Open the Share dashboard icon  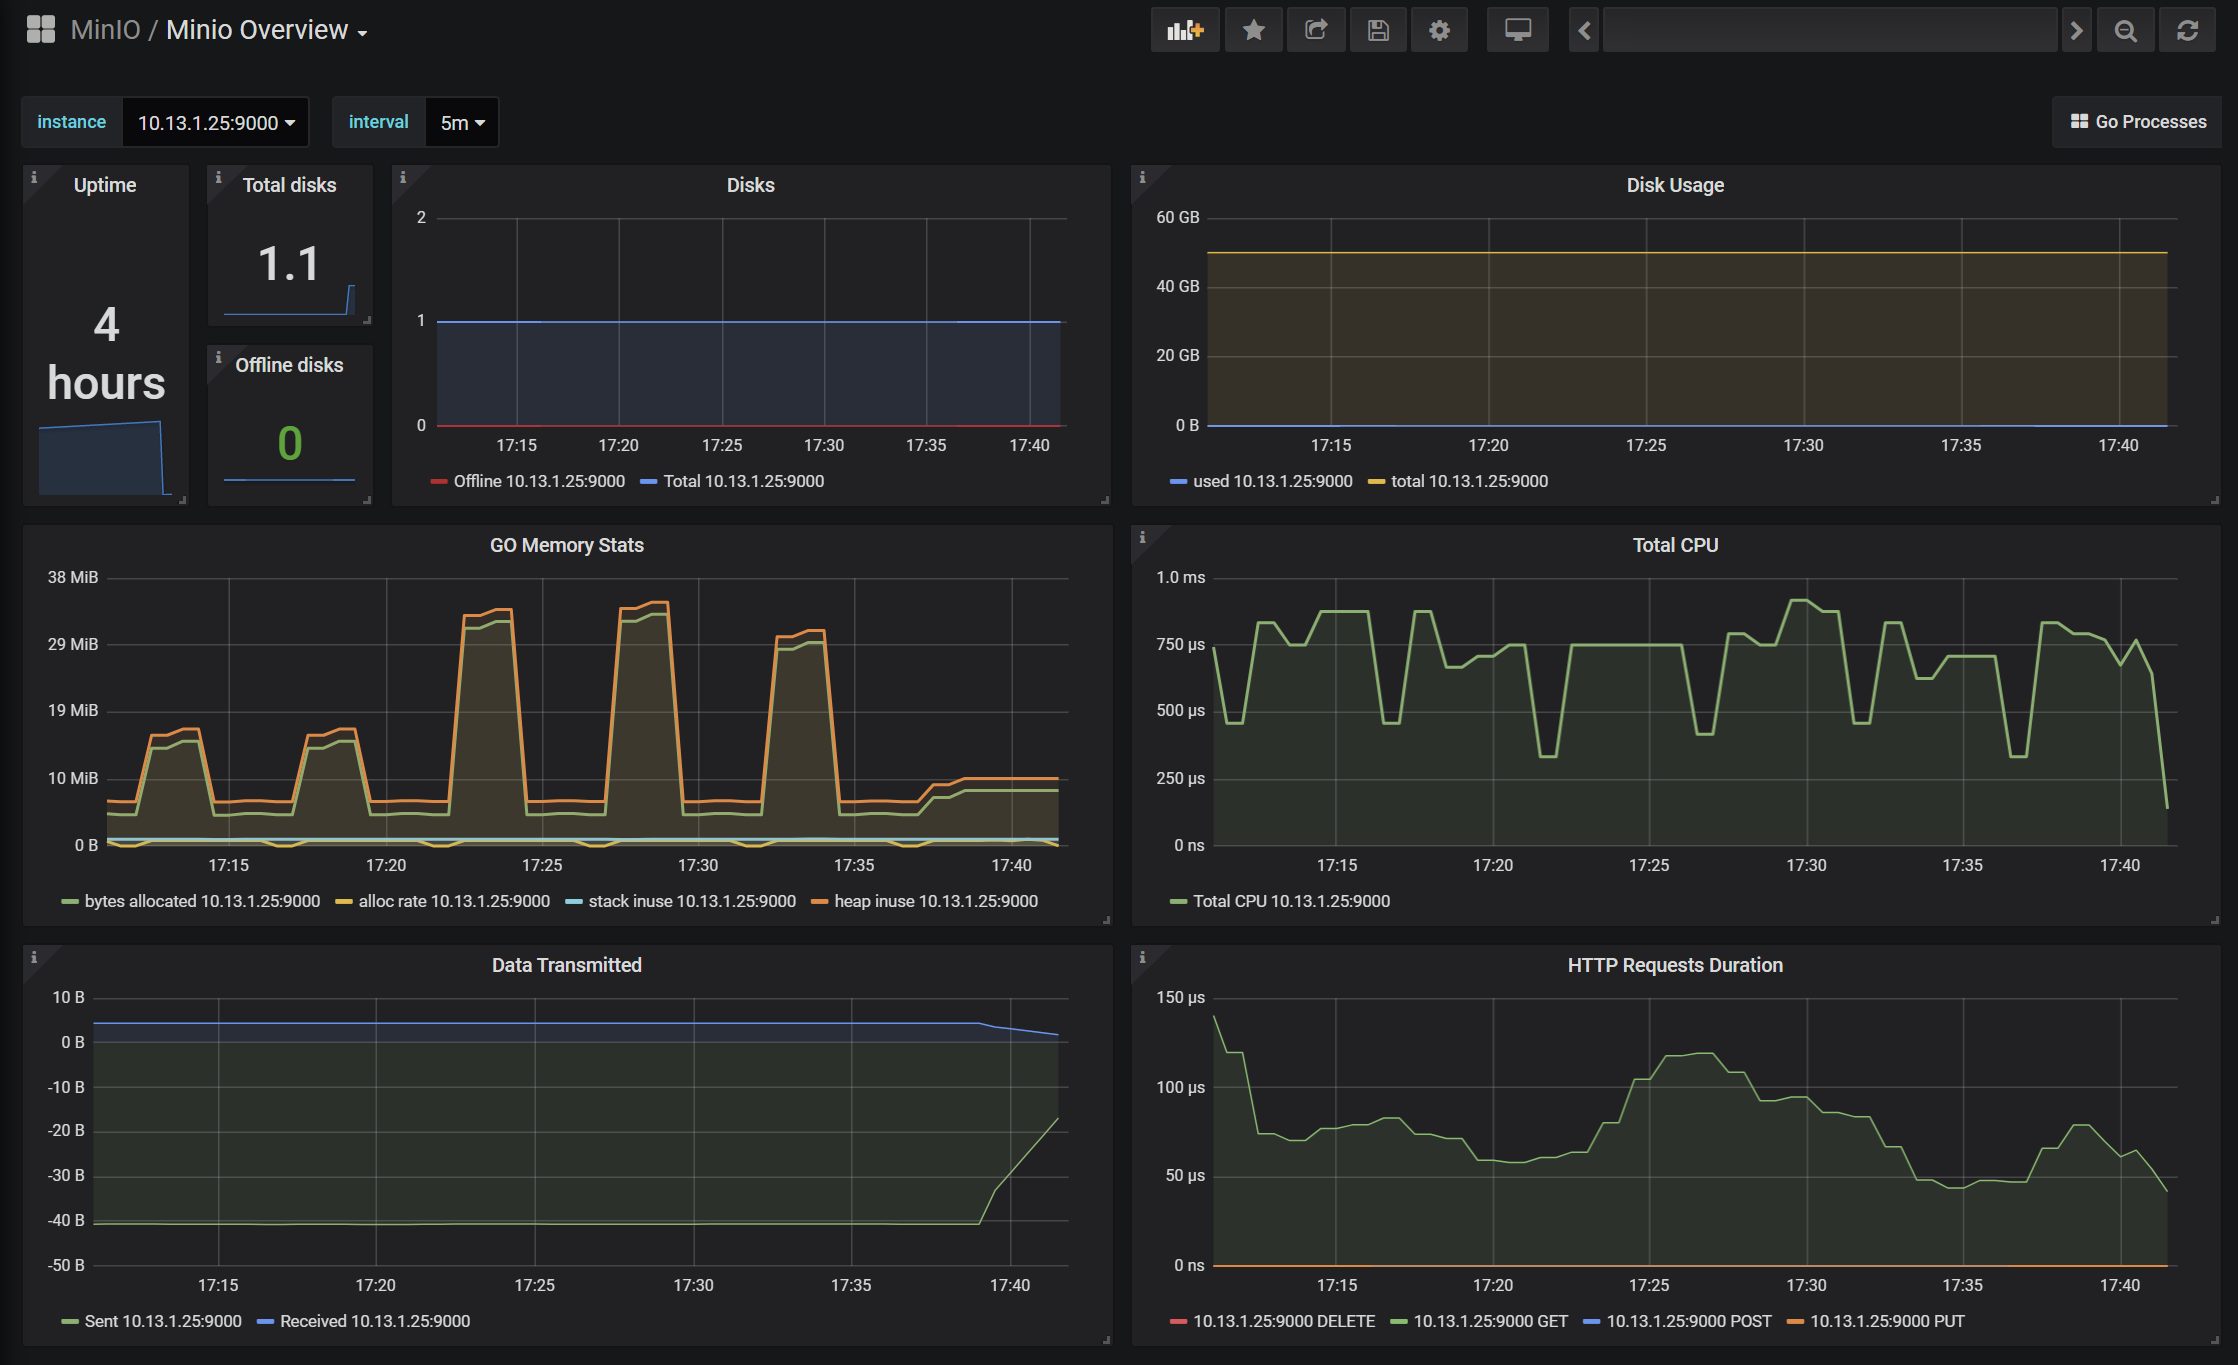[1316, 30]
